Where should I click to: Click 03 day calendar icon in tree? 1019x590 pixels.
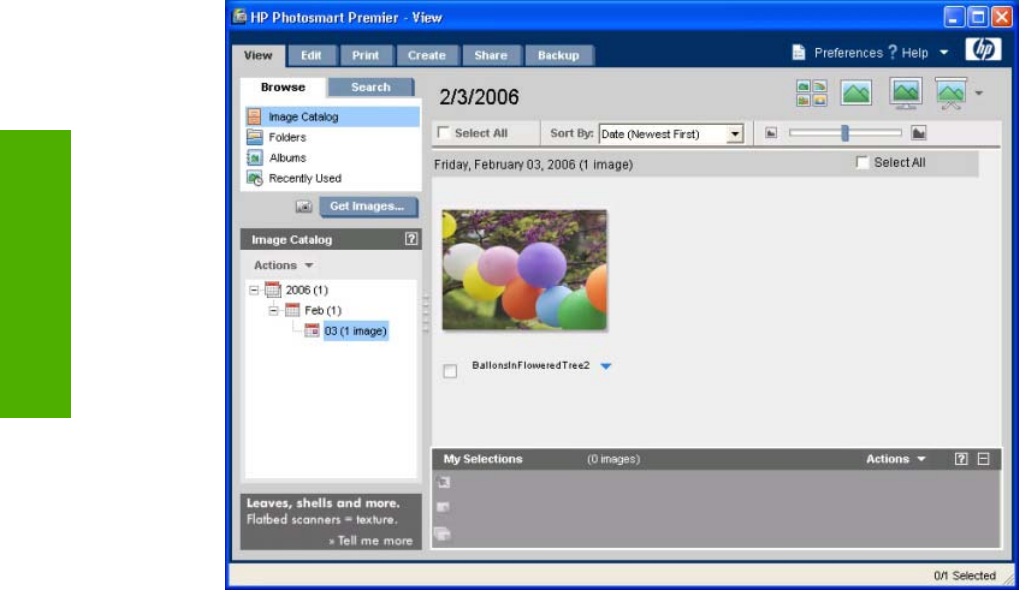pos(312,331)
